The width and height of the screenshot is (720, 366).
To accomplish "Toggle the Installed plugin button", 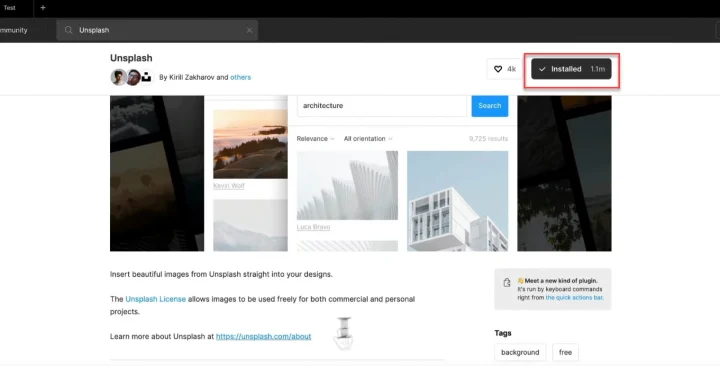I will pyautogui.click(x=571, y=69).
